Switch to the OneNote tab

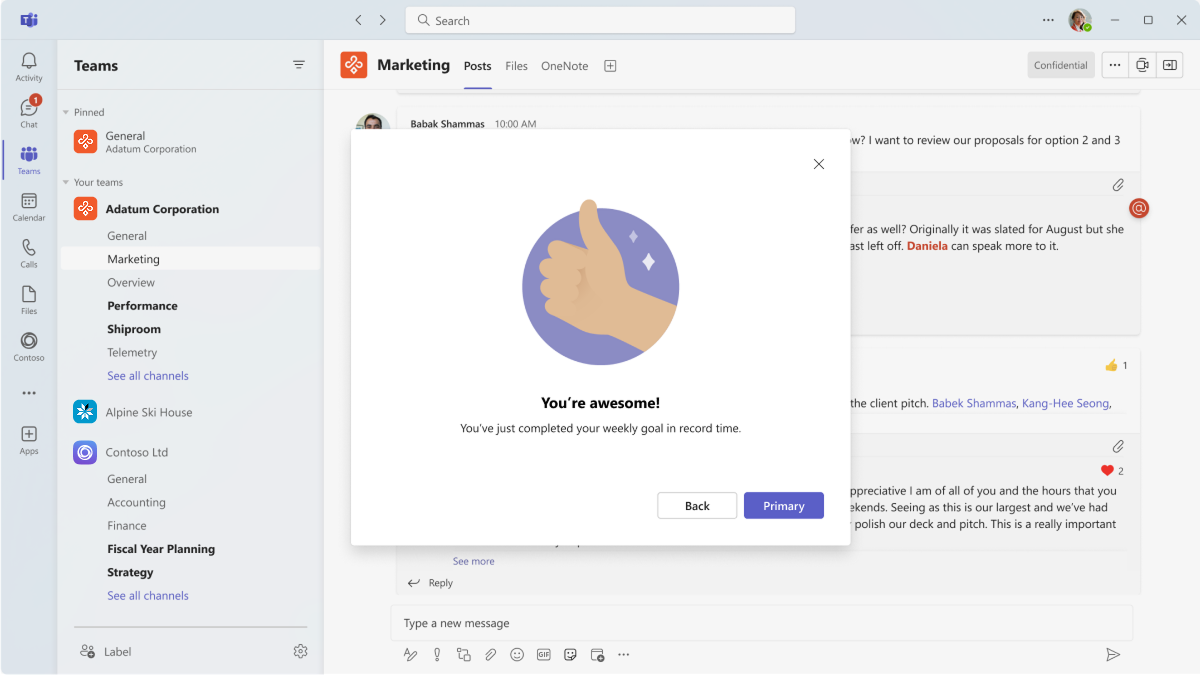click(x=565, y=66)
